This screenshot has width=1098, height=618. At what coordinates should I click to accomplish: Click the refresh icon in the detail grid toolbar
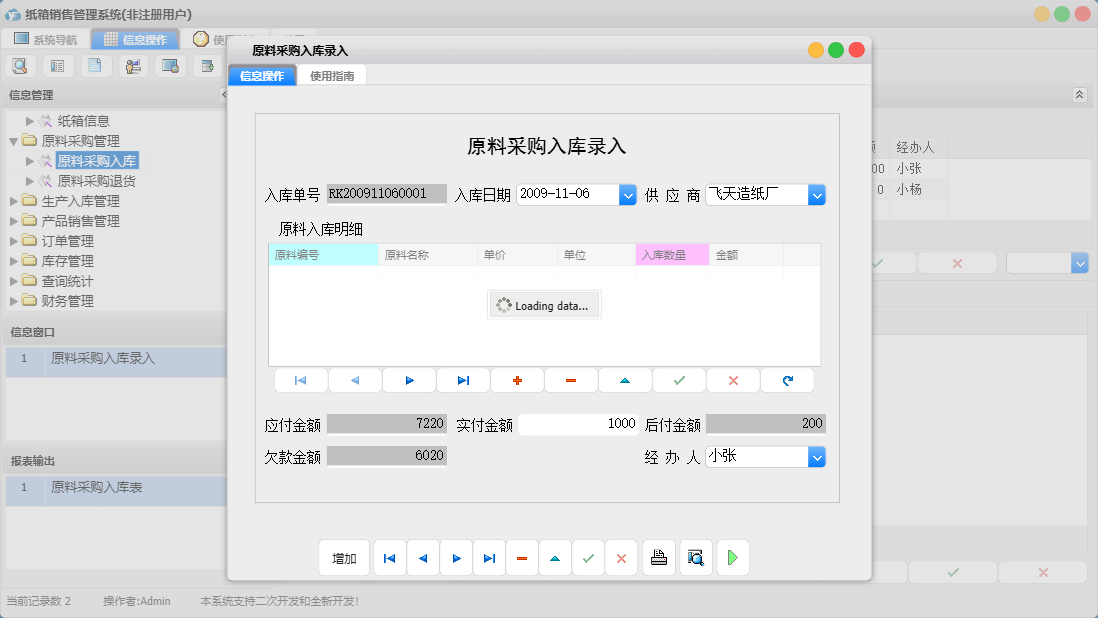(787, 380)
